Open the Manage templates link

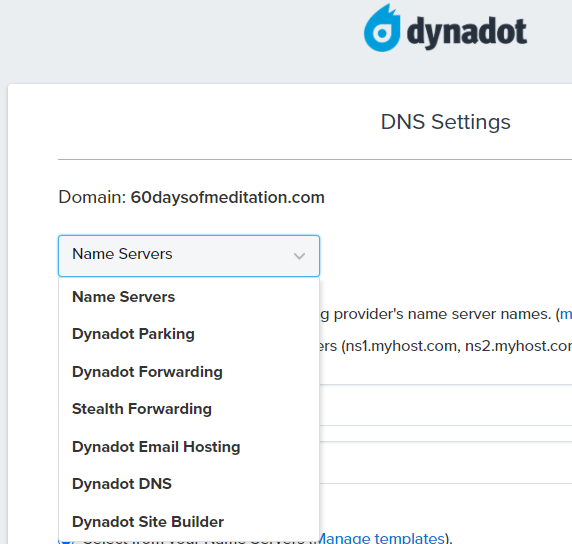[x=382, y=539]
